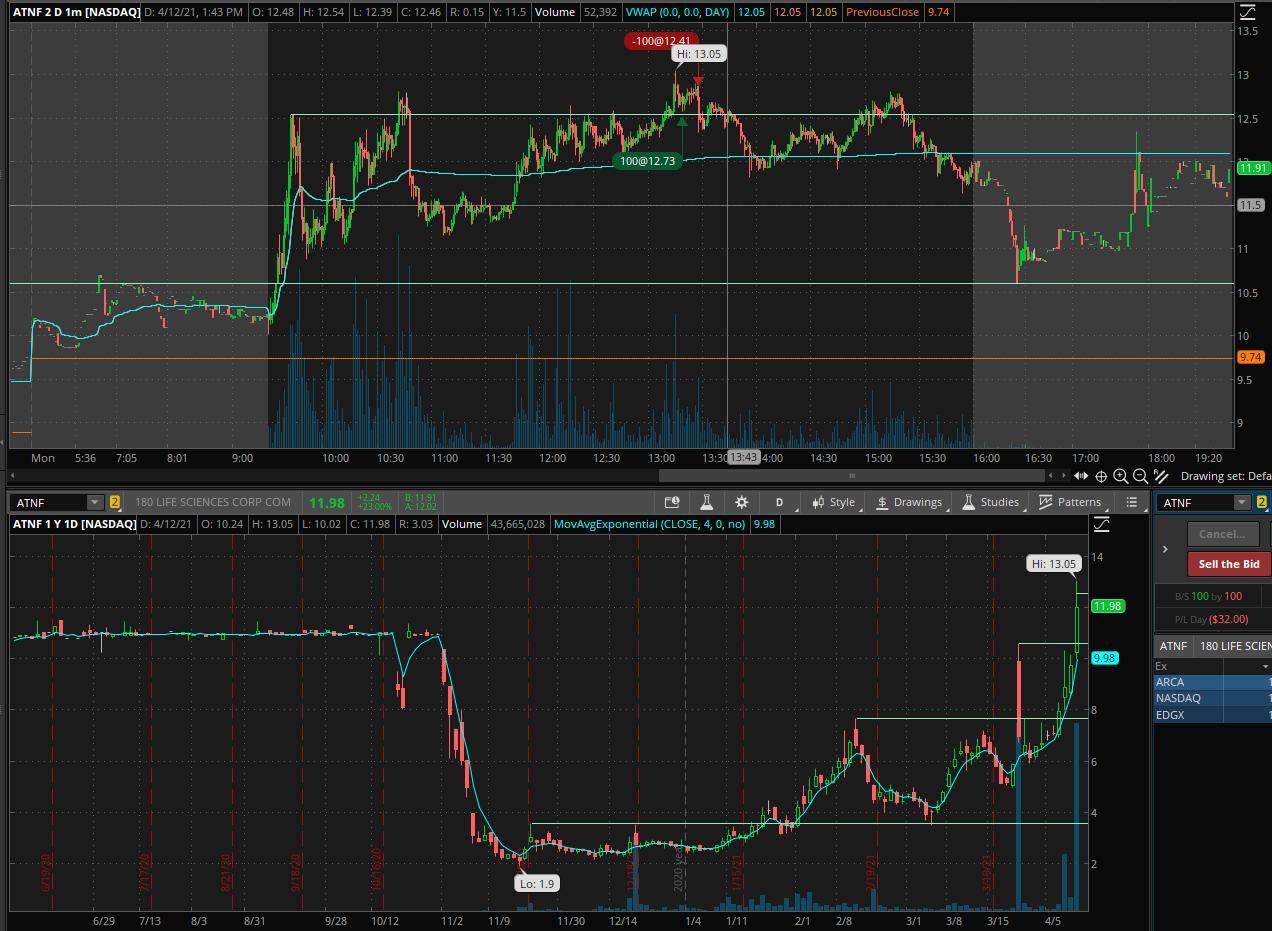Click the 11.5 price level tag on upper axis
The width and height of the screenshot is (1272, 931).
(1250, 205)
